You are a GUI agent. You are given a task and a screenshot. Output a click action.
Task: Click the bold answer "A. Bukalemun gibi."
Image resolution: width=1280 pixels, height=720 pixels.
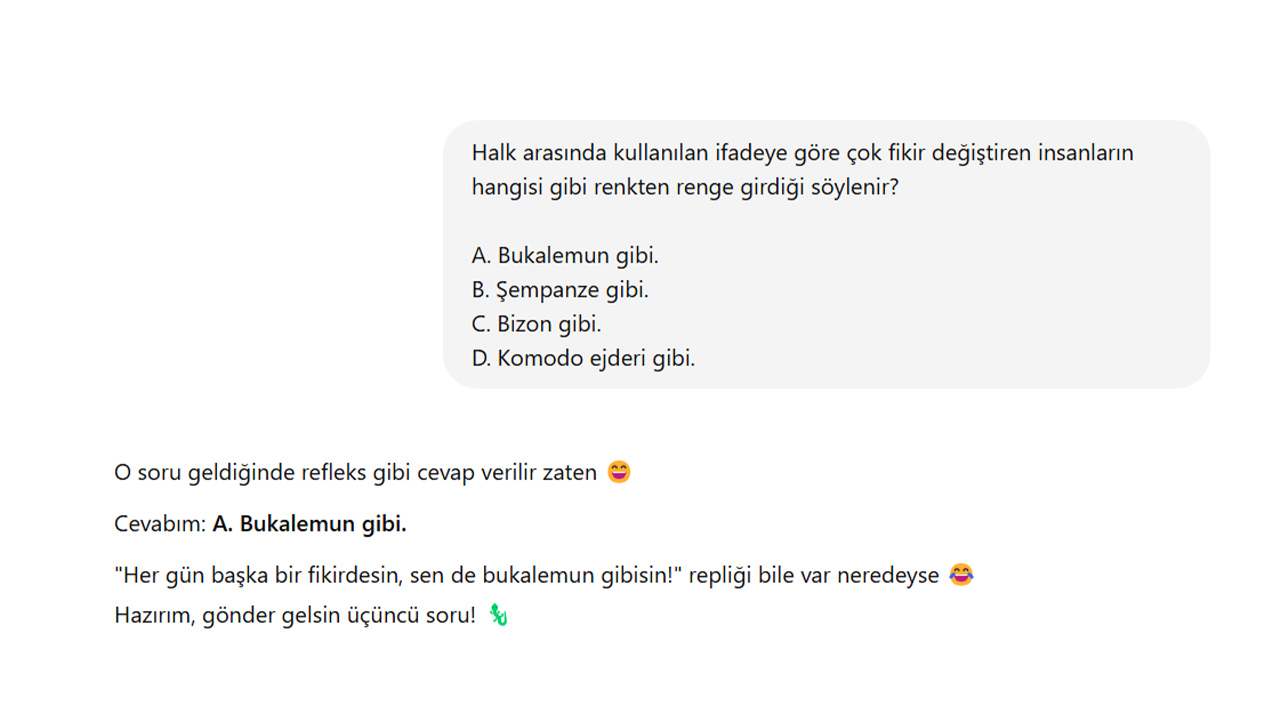309,524
